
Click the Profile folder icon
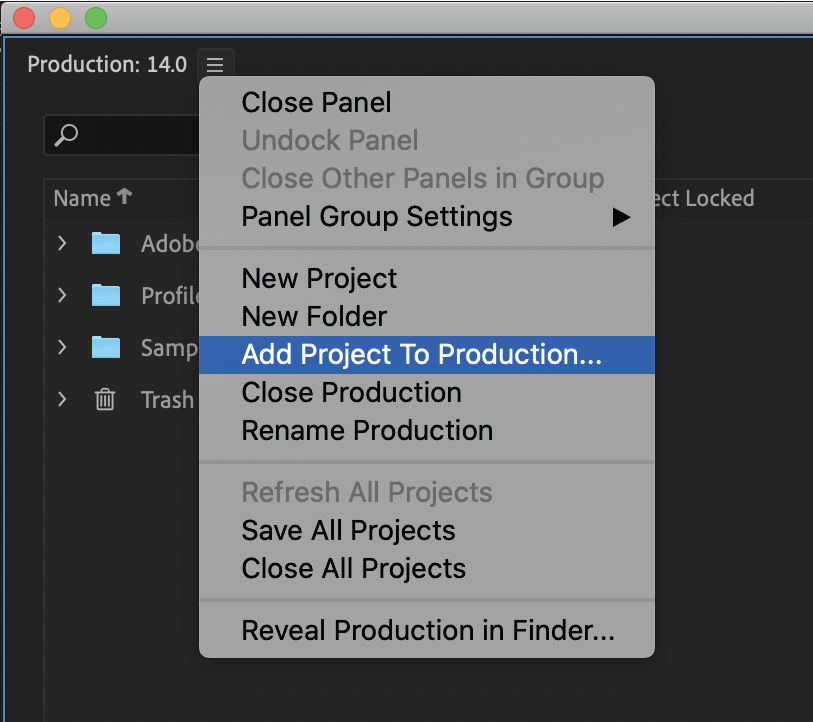pos(105,295)
